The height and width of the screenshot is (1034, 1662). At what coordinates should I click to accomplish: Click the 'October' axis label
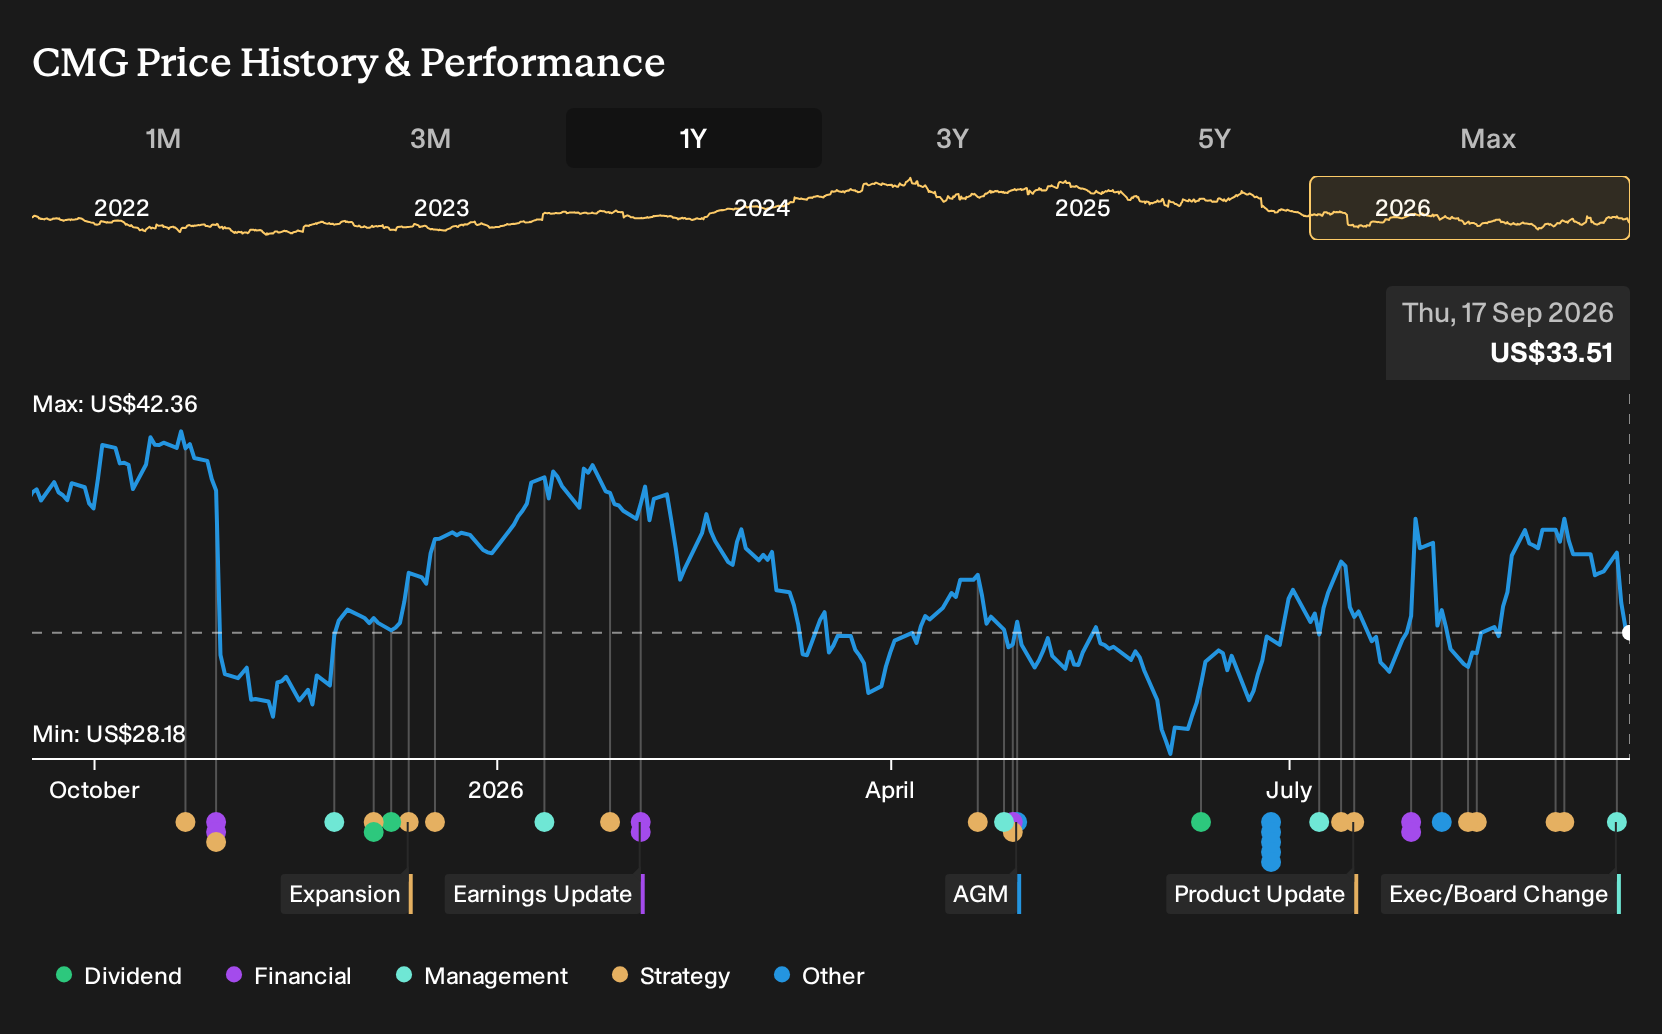[94, 790]
